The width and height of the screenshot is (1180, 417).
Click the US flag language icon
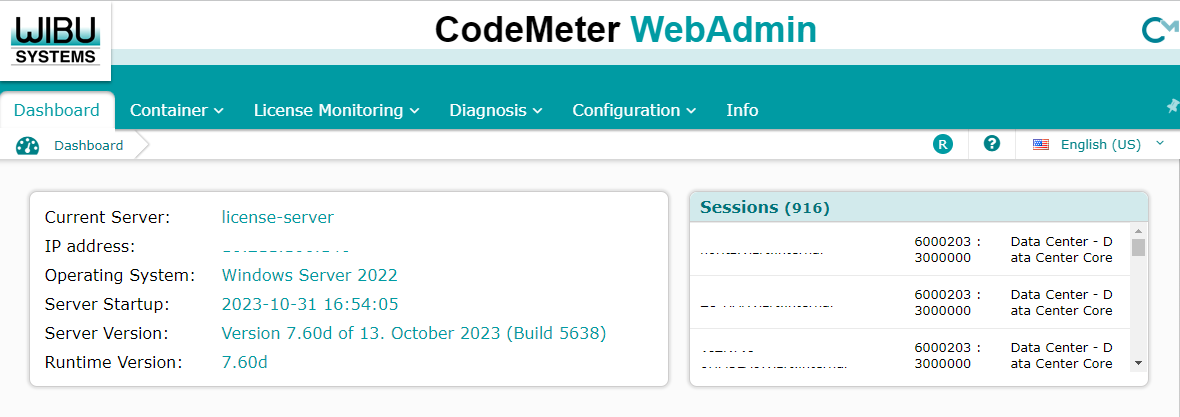click(x=1041, y=144)
